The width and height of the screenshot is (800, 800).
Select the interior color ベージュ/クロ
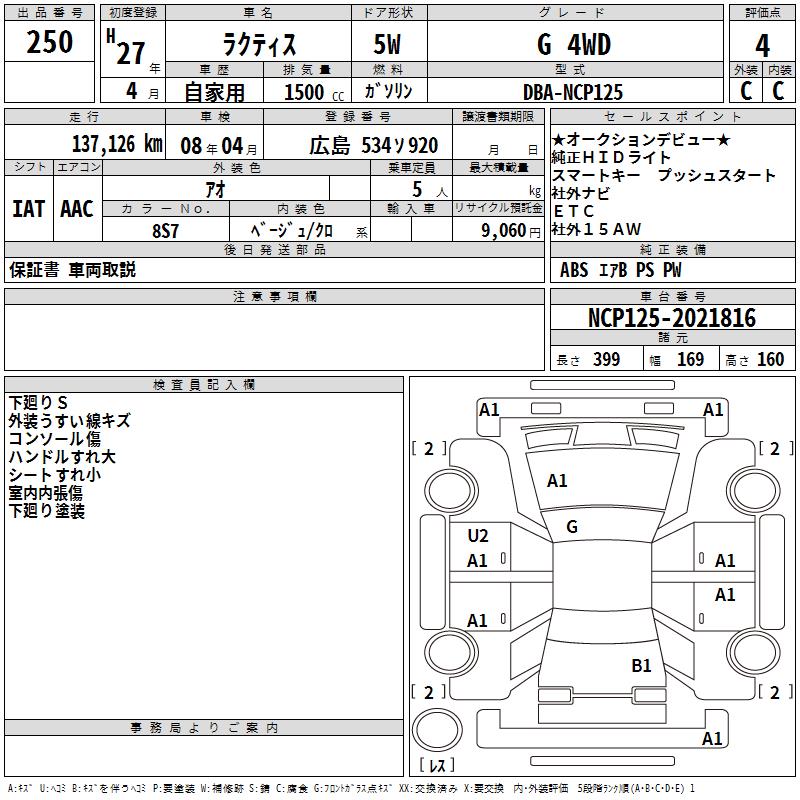pos(292,231)
